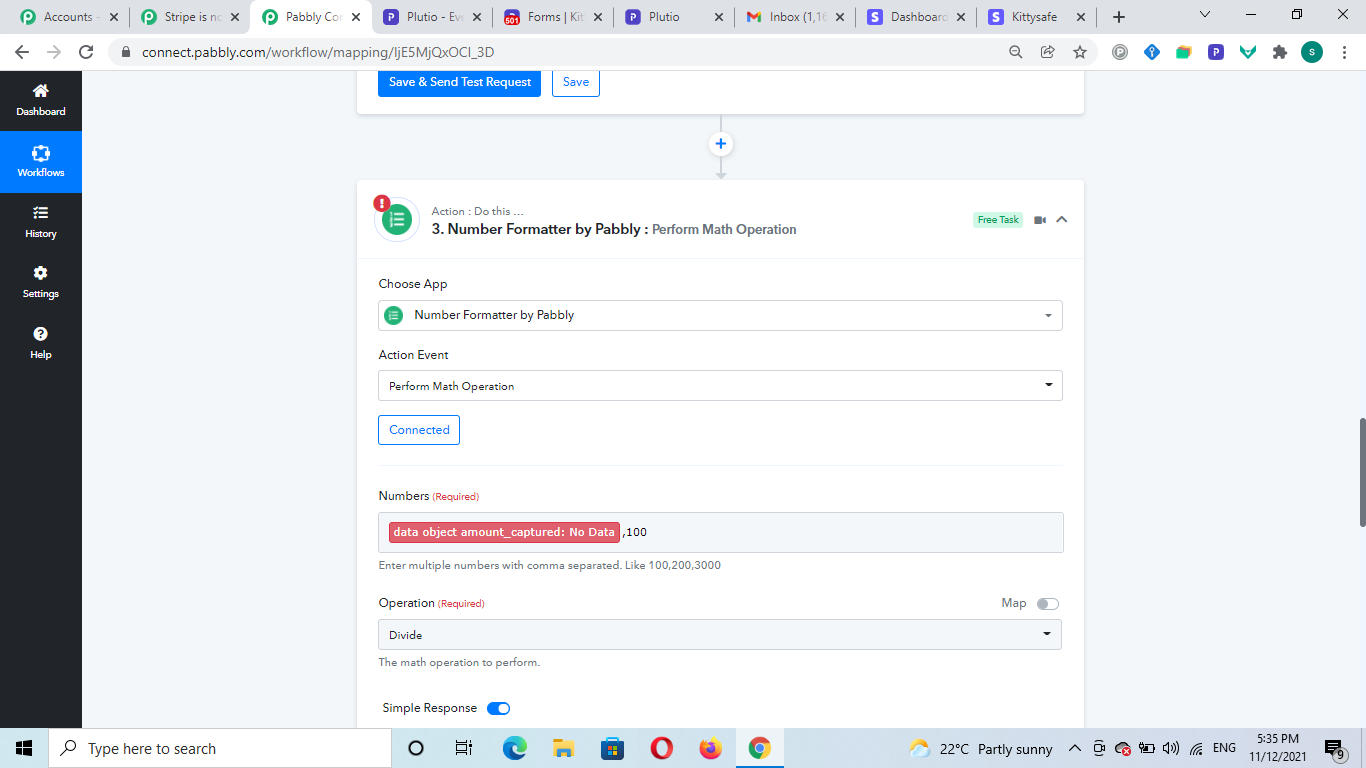Viewport: 1366px width, 768px height.
Task: Click the Chrome taskbar icon
Action: tap(760, 748)
